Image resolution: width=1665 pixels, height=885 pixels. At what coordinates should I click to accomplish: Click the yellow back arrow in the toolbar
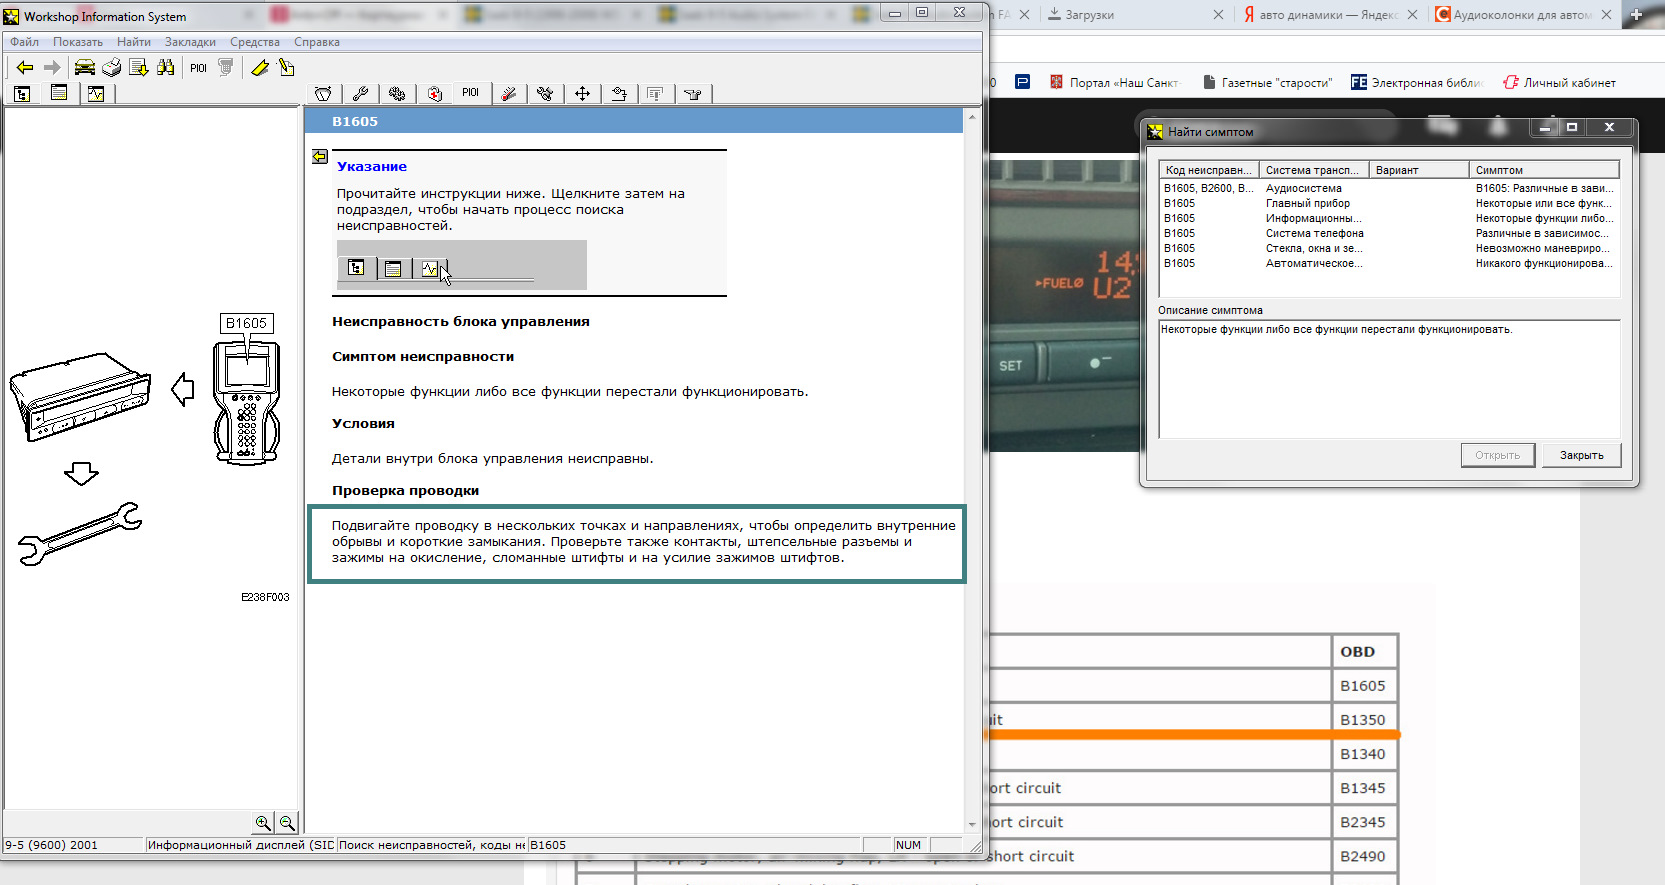24,67
